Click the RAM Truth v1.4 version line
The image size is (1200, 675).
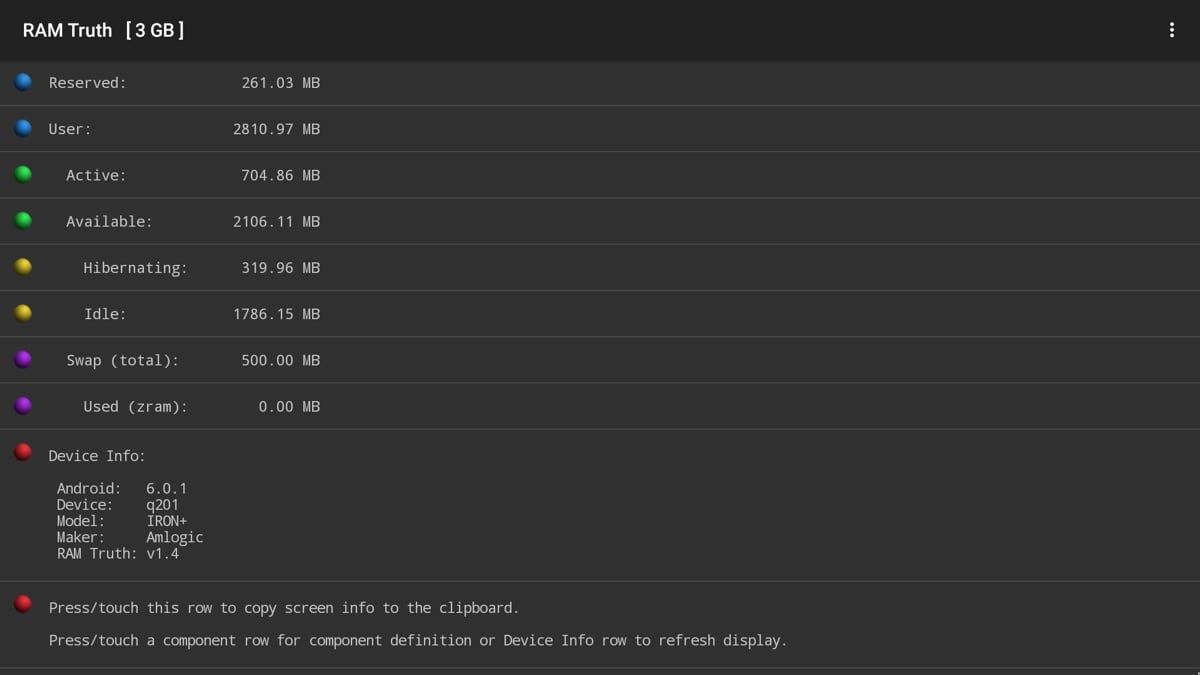[118, 553]
